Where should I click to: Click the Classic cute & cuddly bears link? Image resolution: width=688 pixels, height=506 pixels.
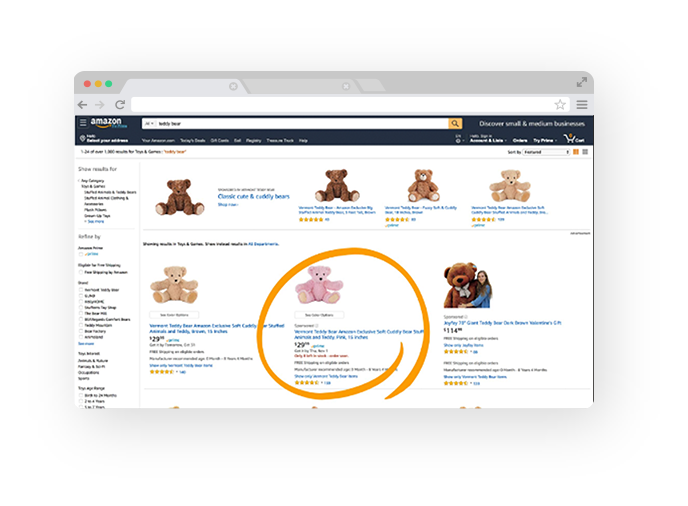(x=254, y=196)
